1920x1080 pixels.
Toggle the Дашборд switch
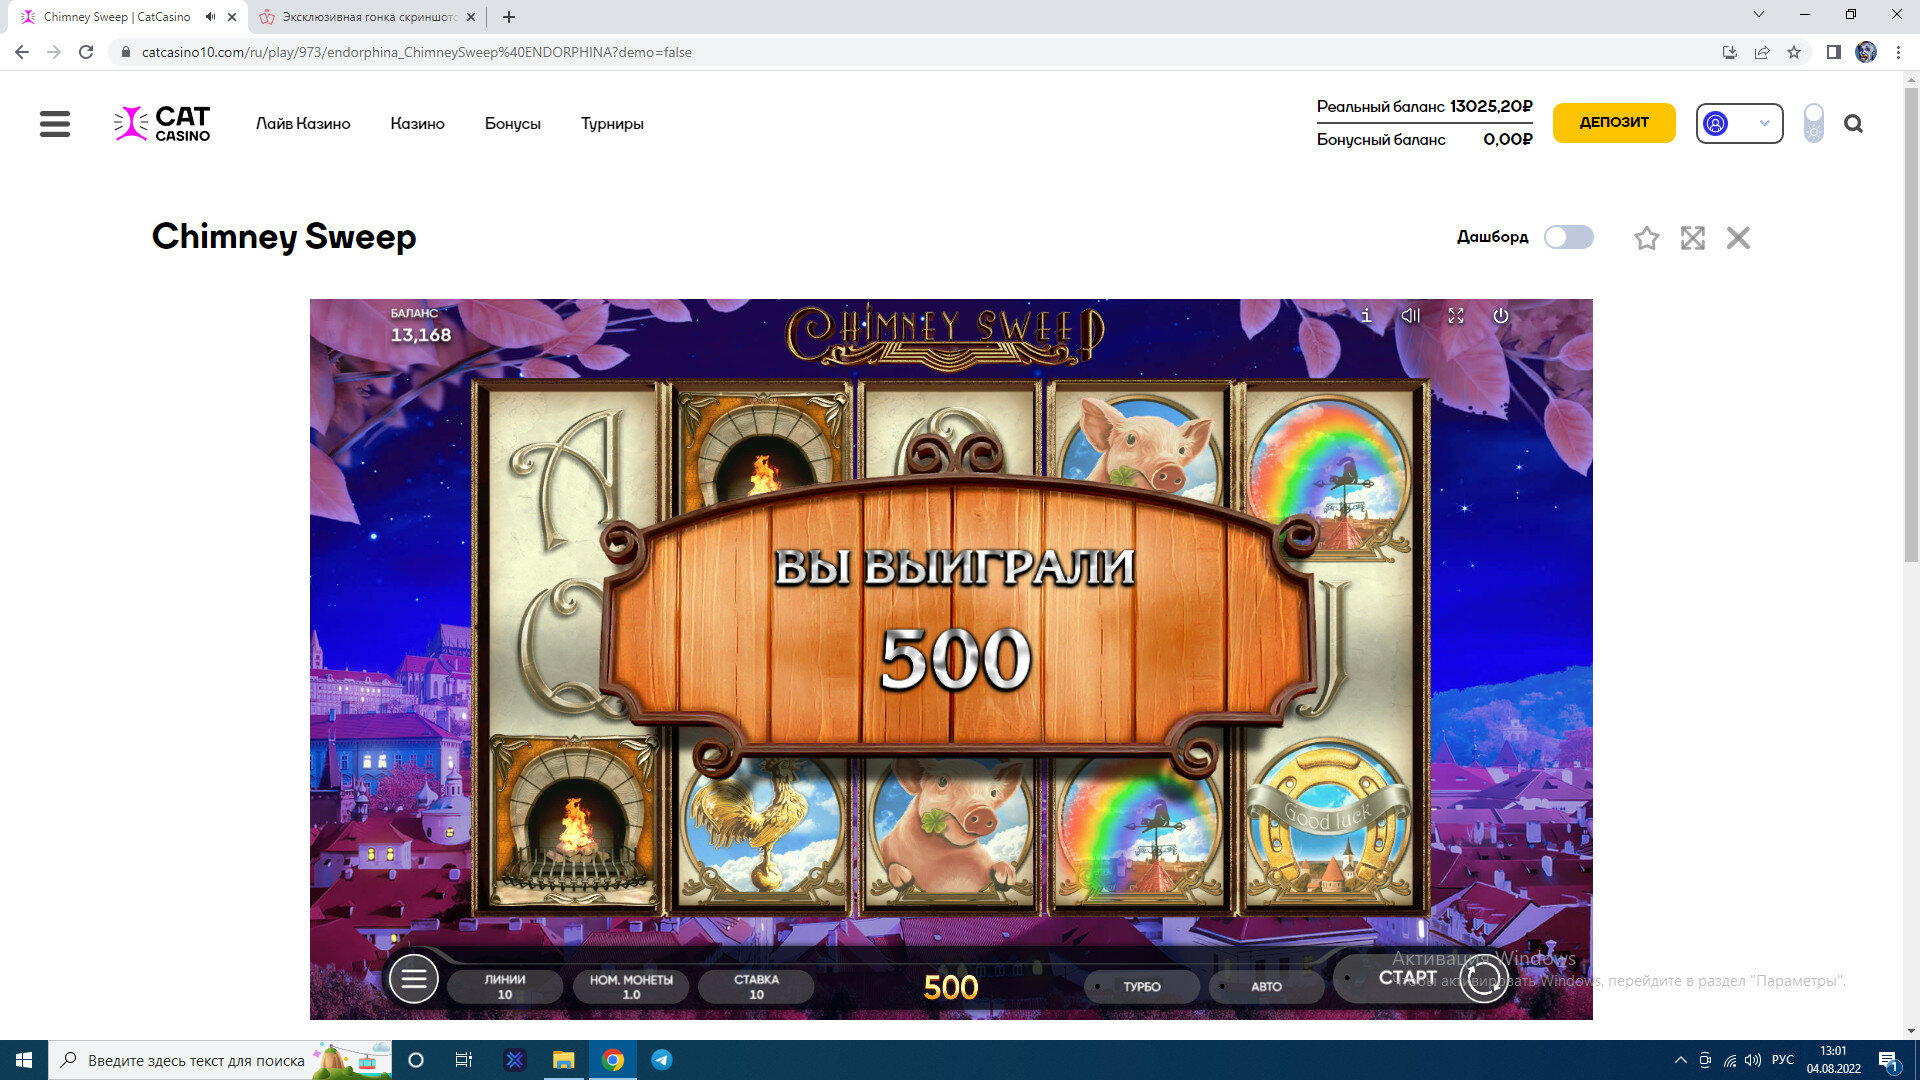click(x=1568, y=237)
